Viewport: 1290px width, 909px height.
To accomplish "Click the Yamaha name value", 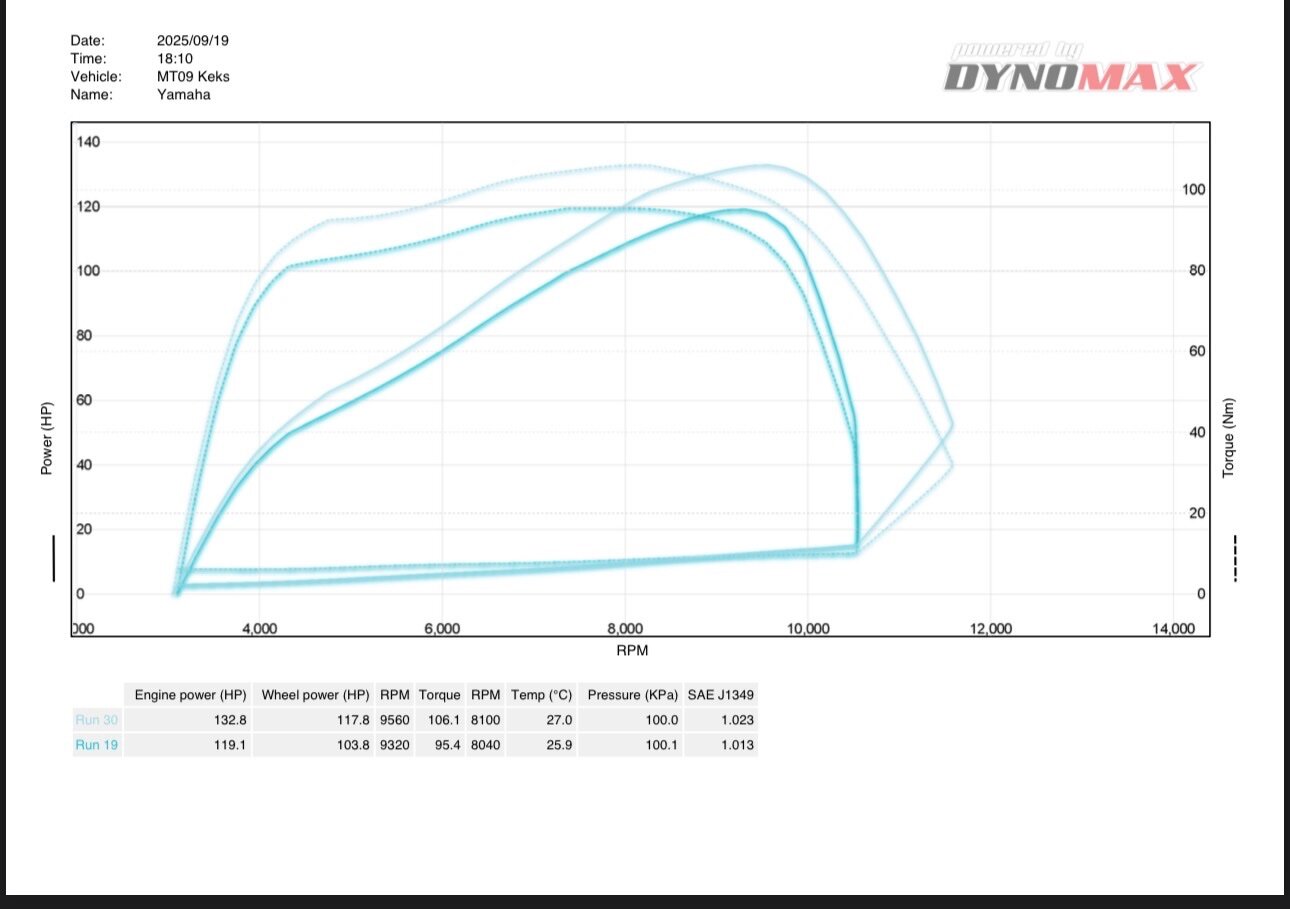I will [183, 95].
